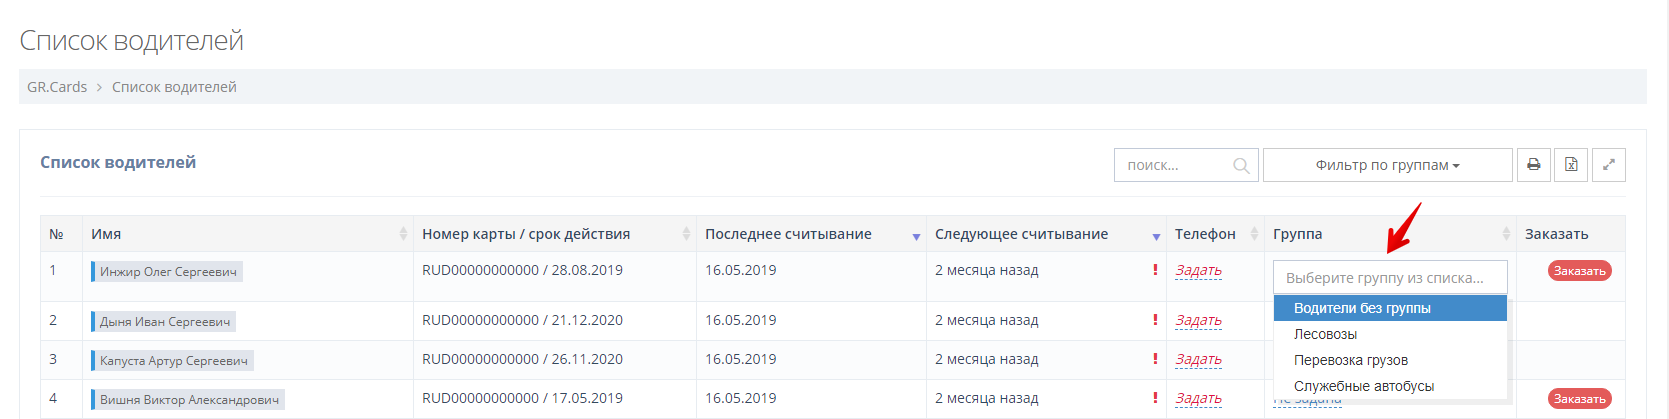Sort by Следующее считывание column arrow
The width and height of the screenshot is (1669, 419).
pos(1155,236)
